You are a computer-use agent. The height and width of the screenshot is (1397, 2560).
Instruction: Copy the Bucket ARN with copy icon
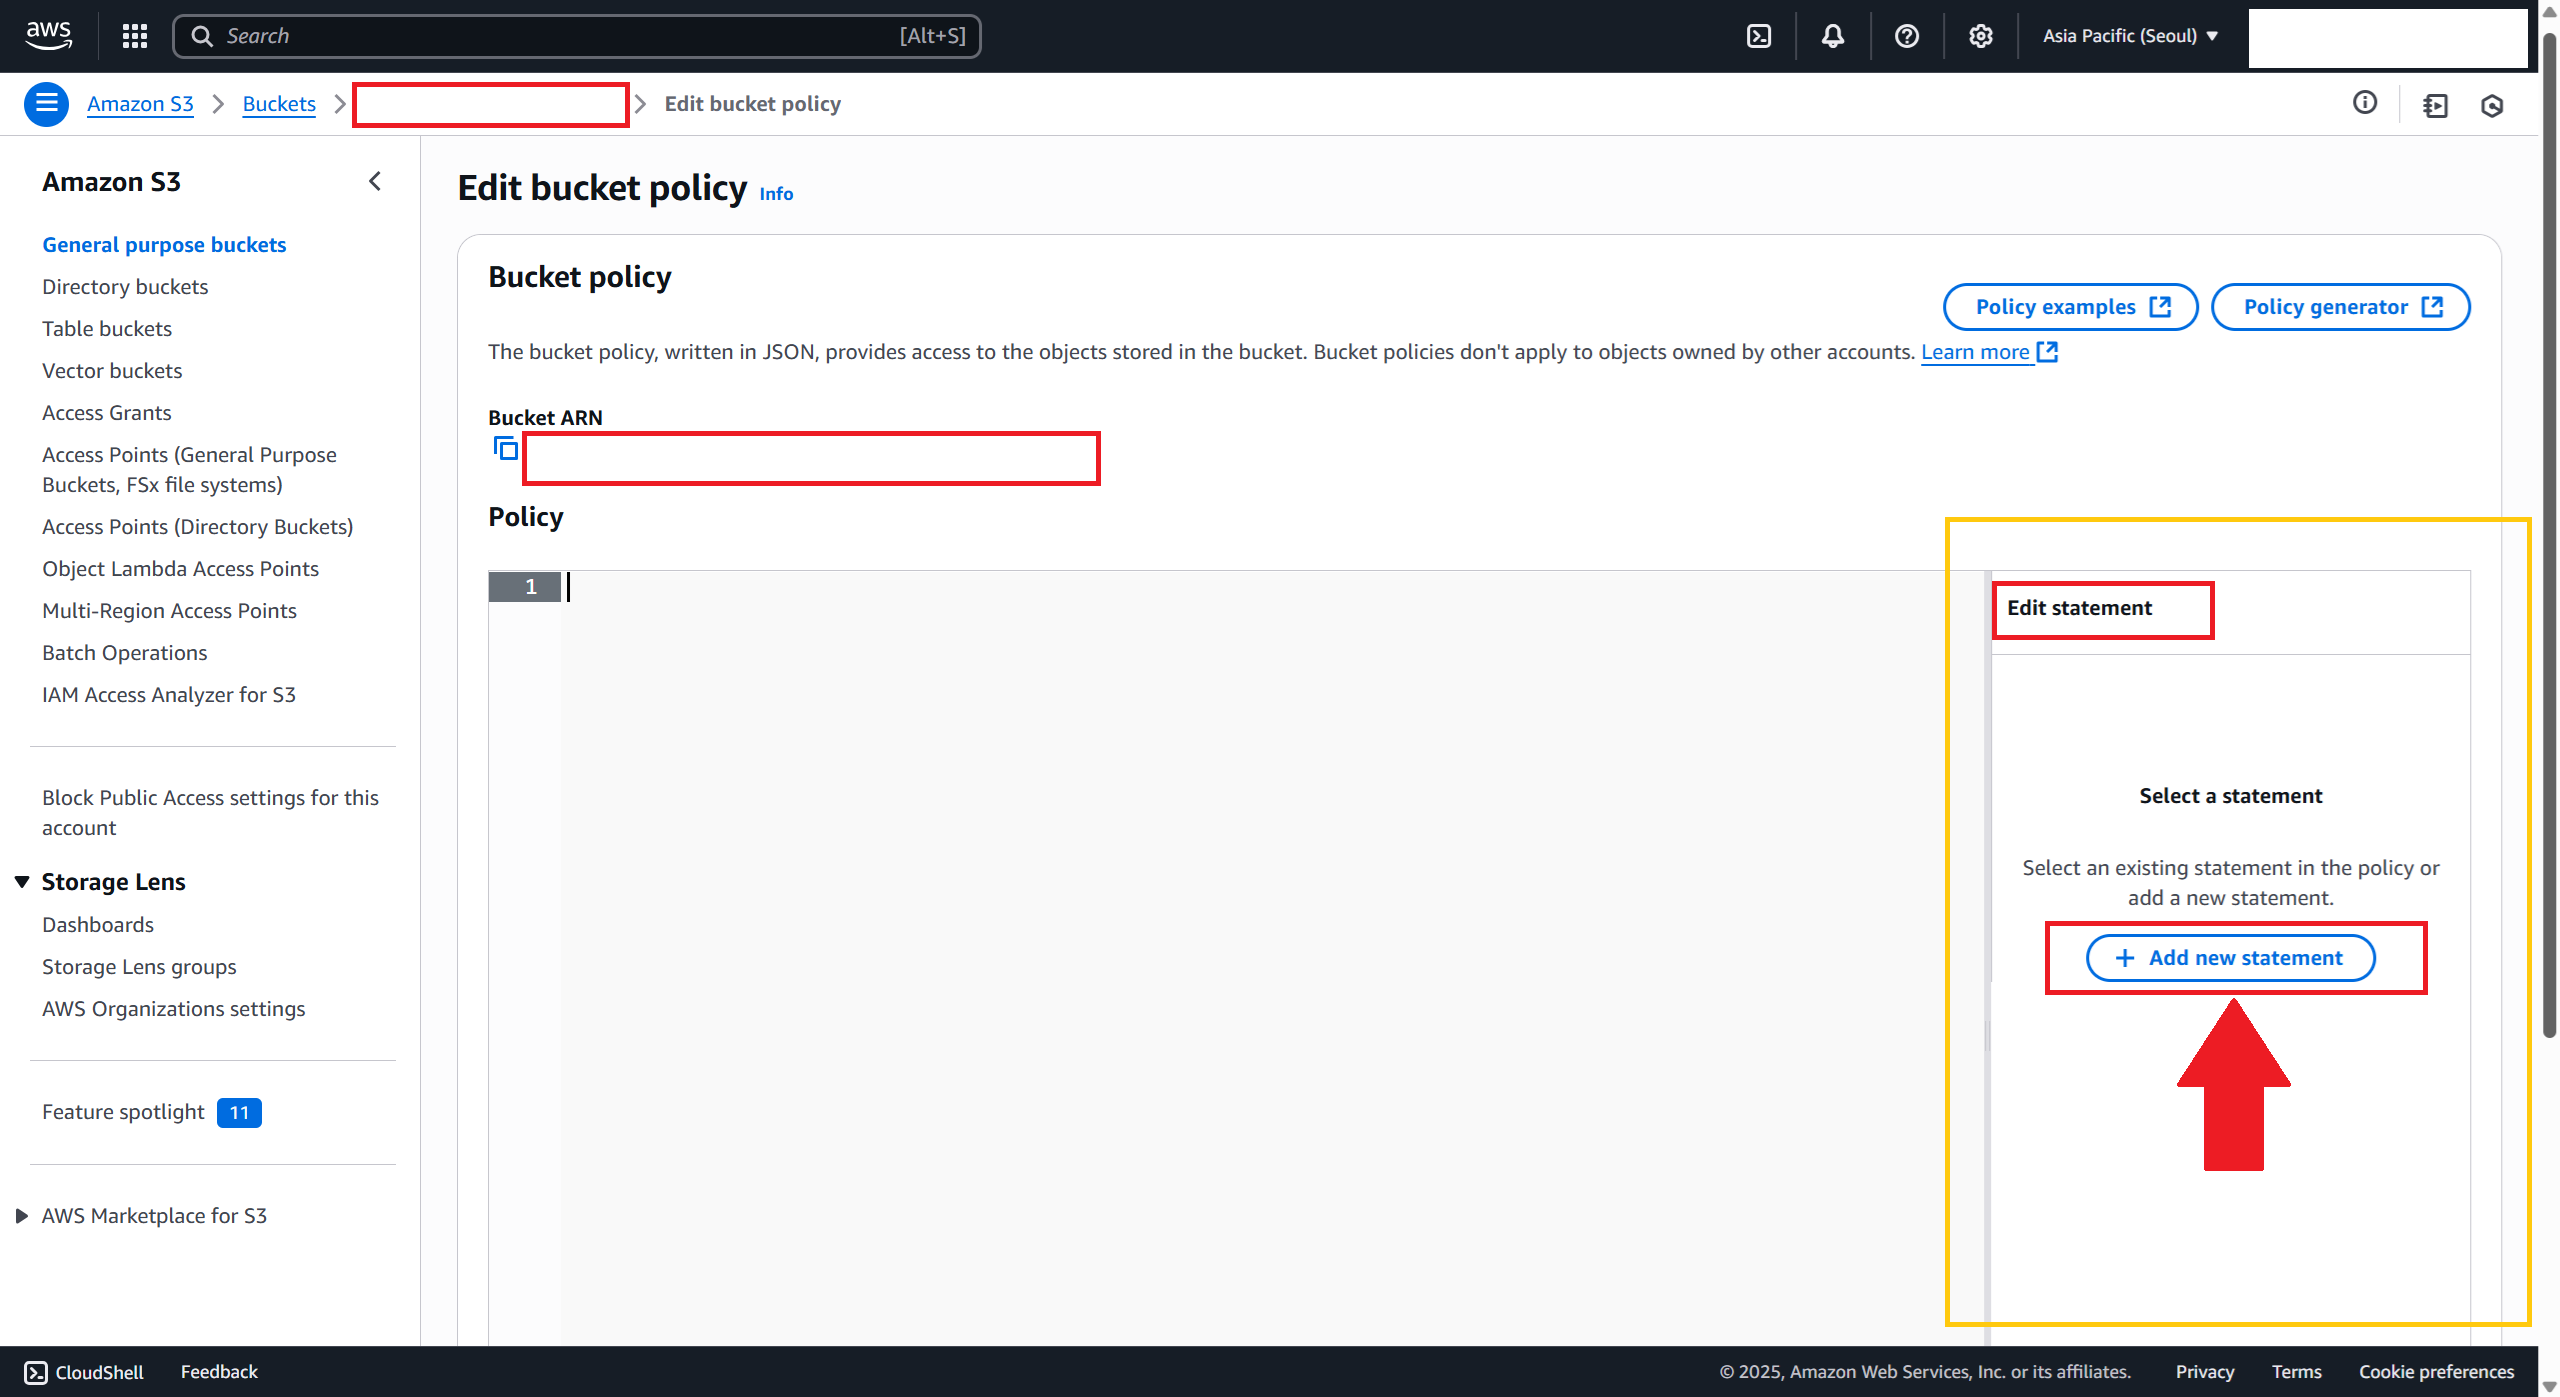(x=506, y=448)
